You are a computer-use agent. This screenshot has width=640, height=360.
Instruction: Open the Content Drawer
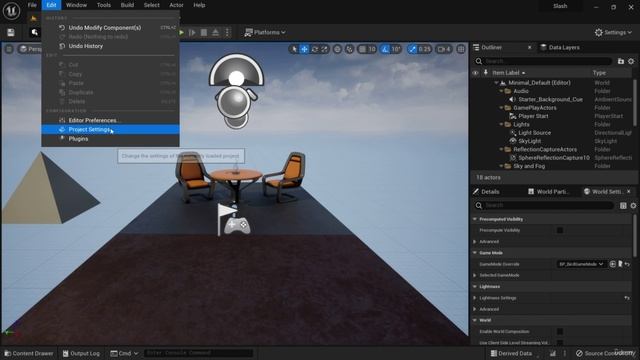[29, 353]
